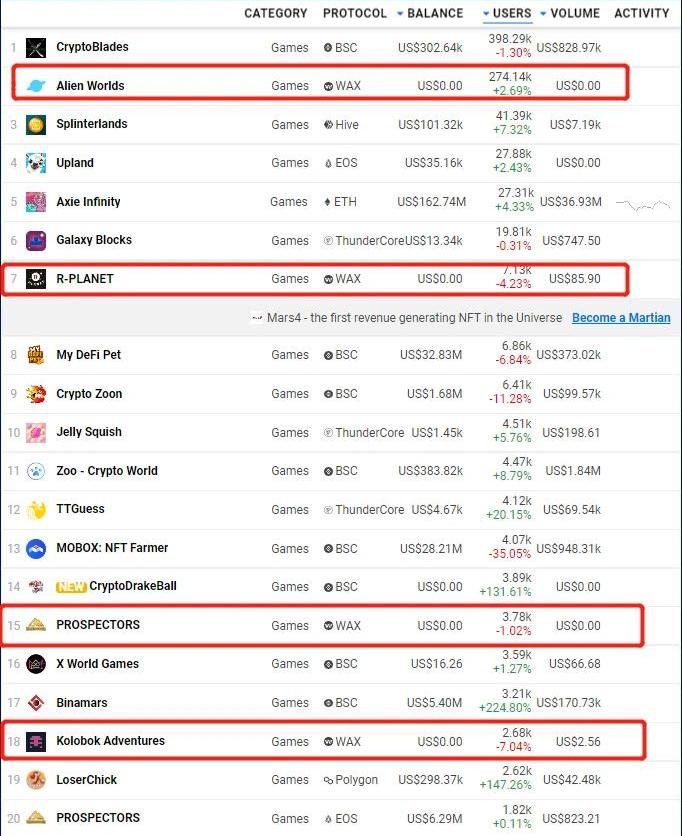Sort by the USERS column arrow
This screenshot has height=836, width=682.
487,14
